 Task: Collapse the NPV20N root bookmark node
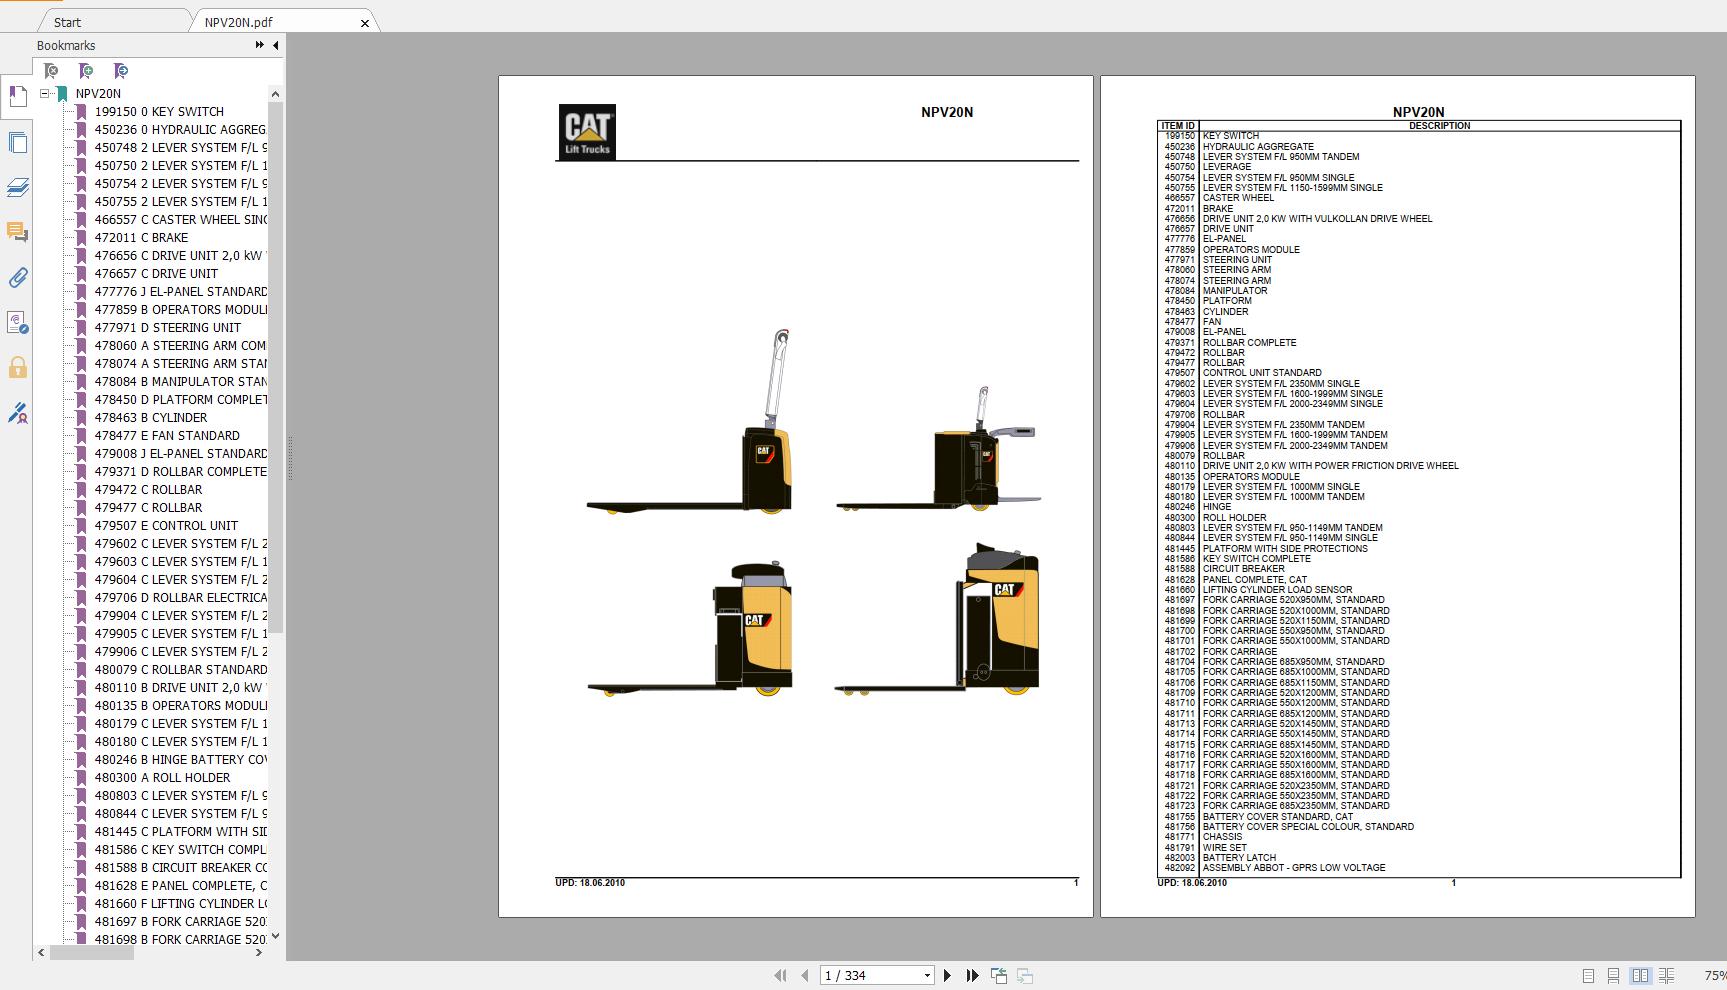coord(45,94)
